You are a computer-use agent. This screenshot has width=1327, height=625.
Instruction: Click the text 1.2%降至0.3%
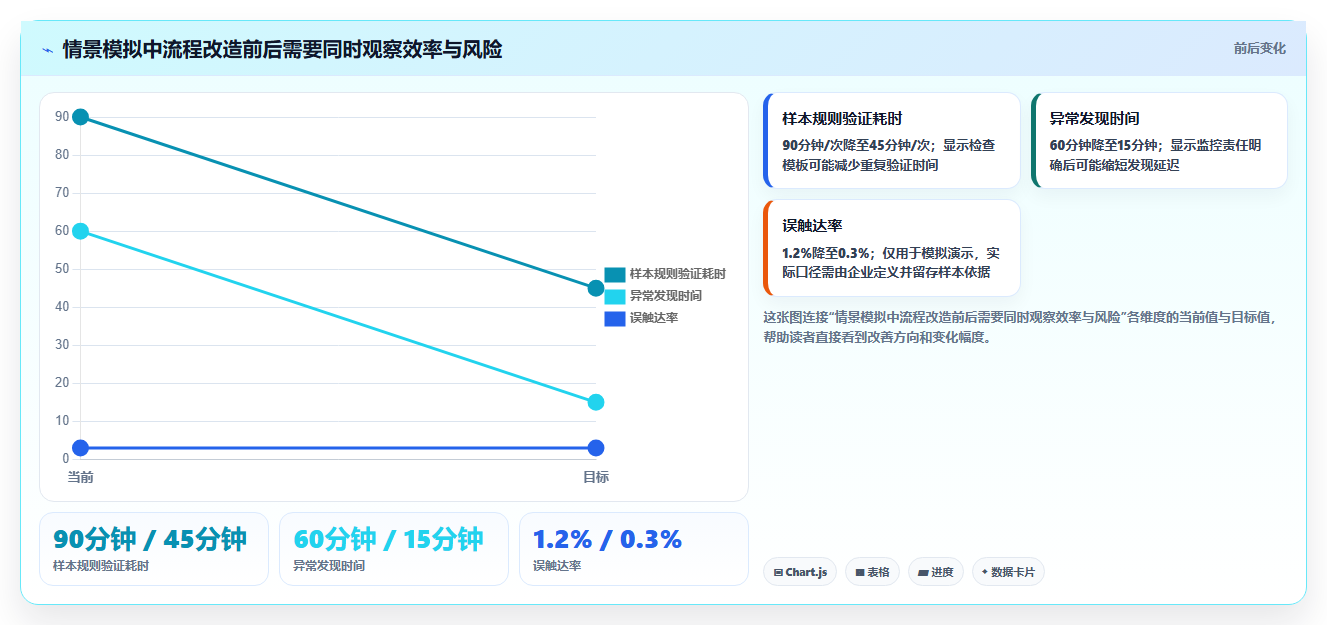pos(826,253)
